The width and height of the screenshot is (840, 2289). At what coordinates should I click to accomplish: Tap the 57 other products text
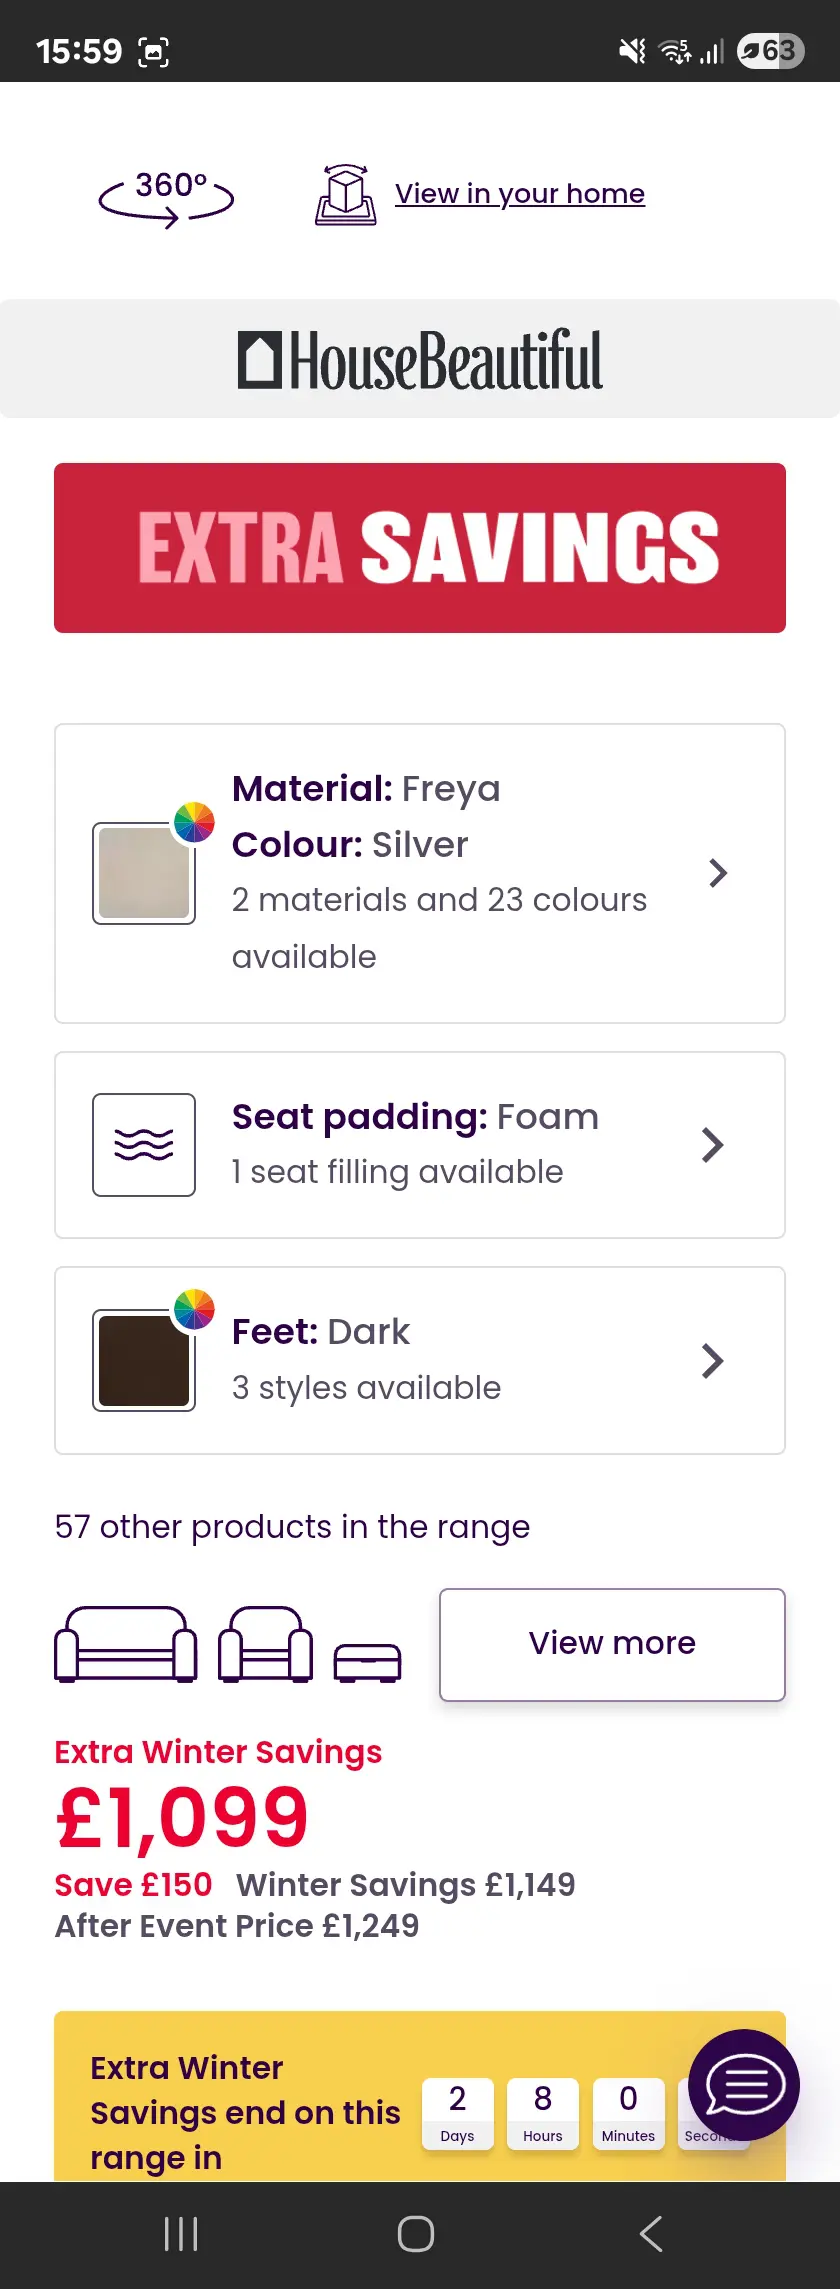pyautogui.click(x=292, y=1527)
